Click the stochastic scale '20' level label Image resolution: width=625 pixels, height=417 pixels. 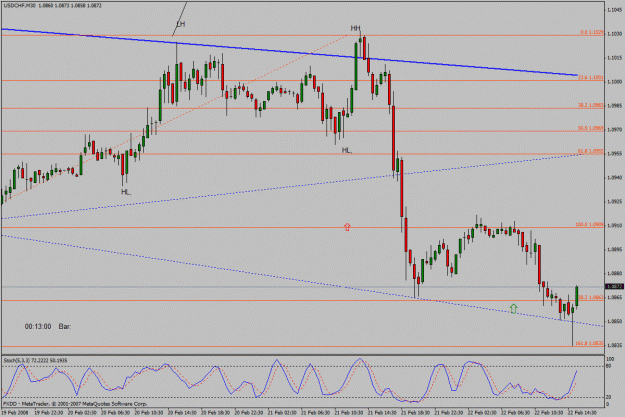tap(608, 397)
